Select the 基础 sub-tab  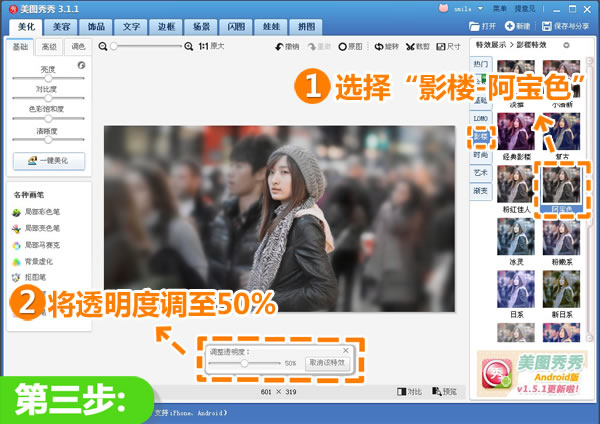(20, 47)
